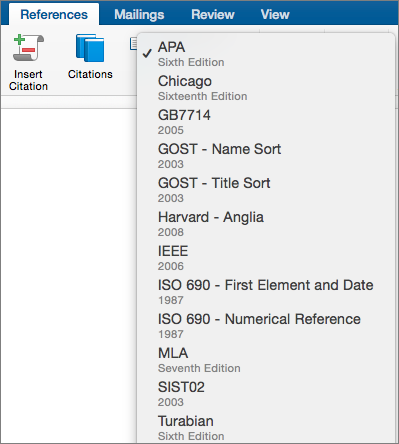399x444 pixels.
Task: Click the Insert Citation icon
Action: click(x=28, y=48)
